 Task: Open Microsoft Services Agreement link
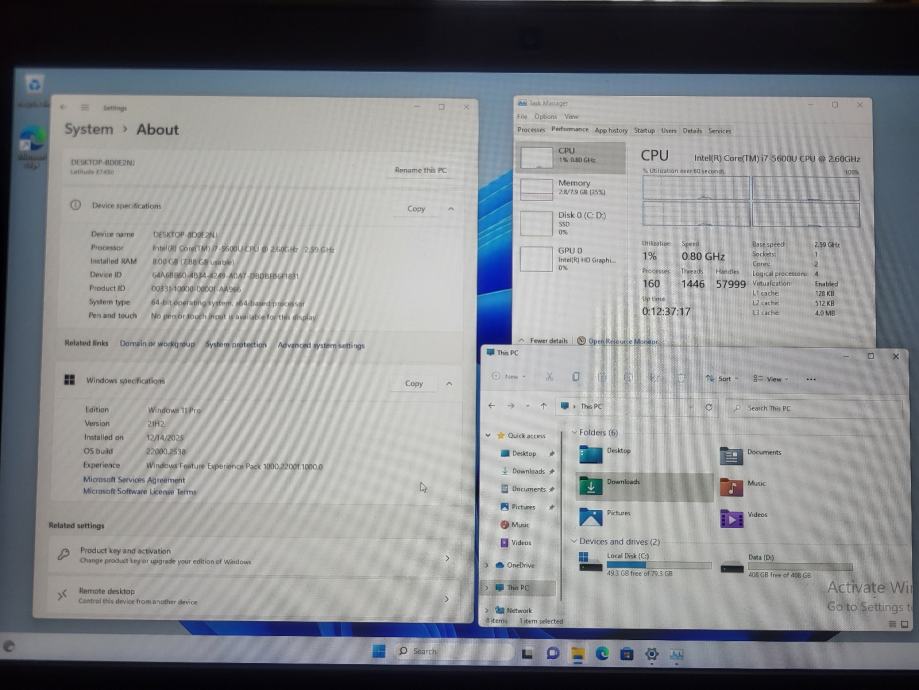(134, 480)
